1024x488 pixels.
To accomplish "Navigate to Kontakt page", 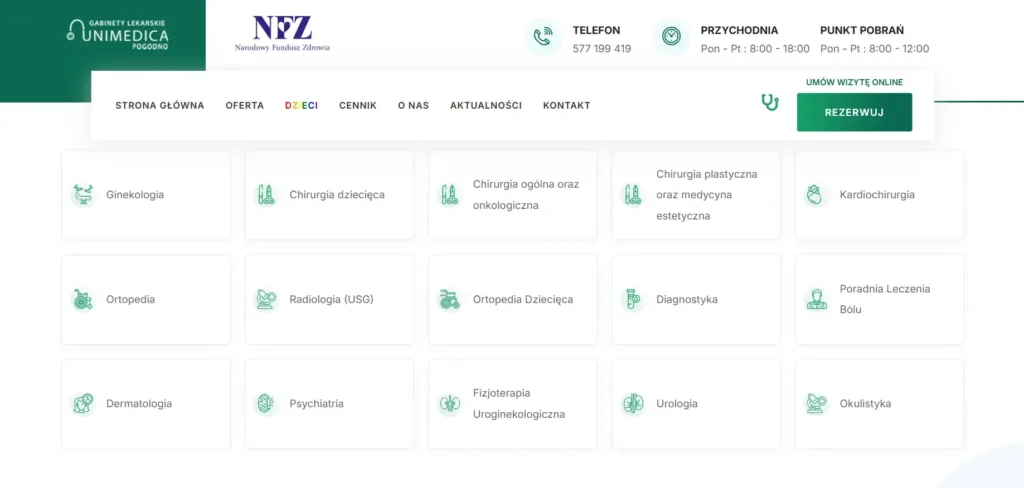I will coord(566,106).
